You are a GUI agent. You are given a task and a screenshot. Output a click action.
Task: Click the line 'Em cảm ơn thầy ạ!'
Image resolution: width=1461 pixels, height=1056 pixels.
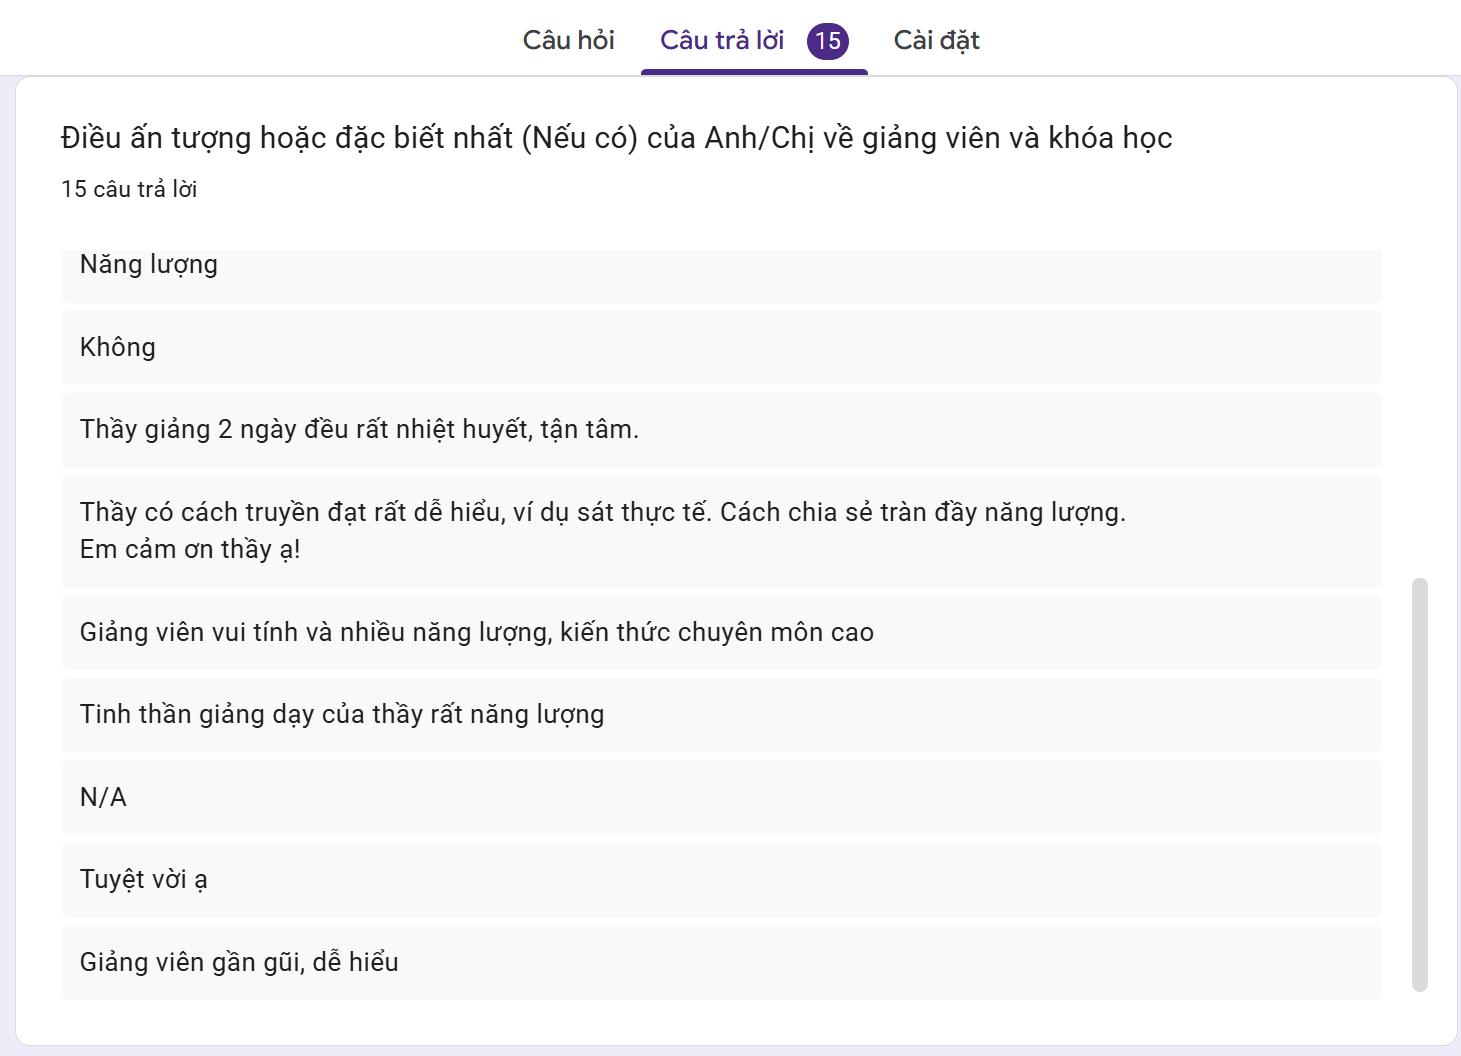190,549
